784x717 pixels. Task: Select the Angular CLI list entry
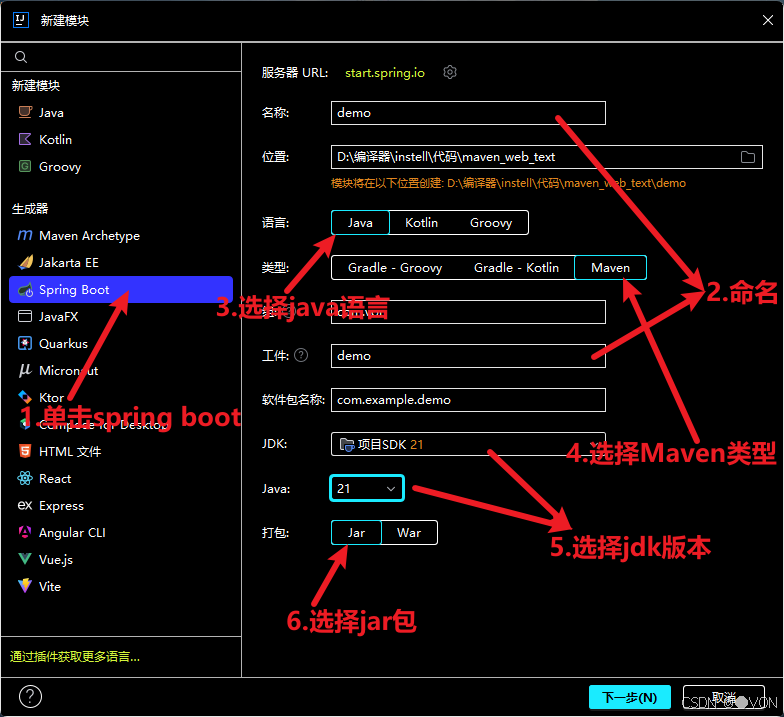(121, 532)
